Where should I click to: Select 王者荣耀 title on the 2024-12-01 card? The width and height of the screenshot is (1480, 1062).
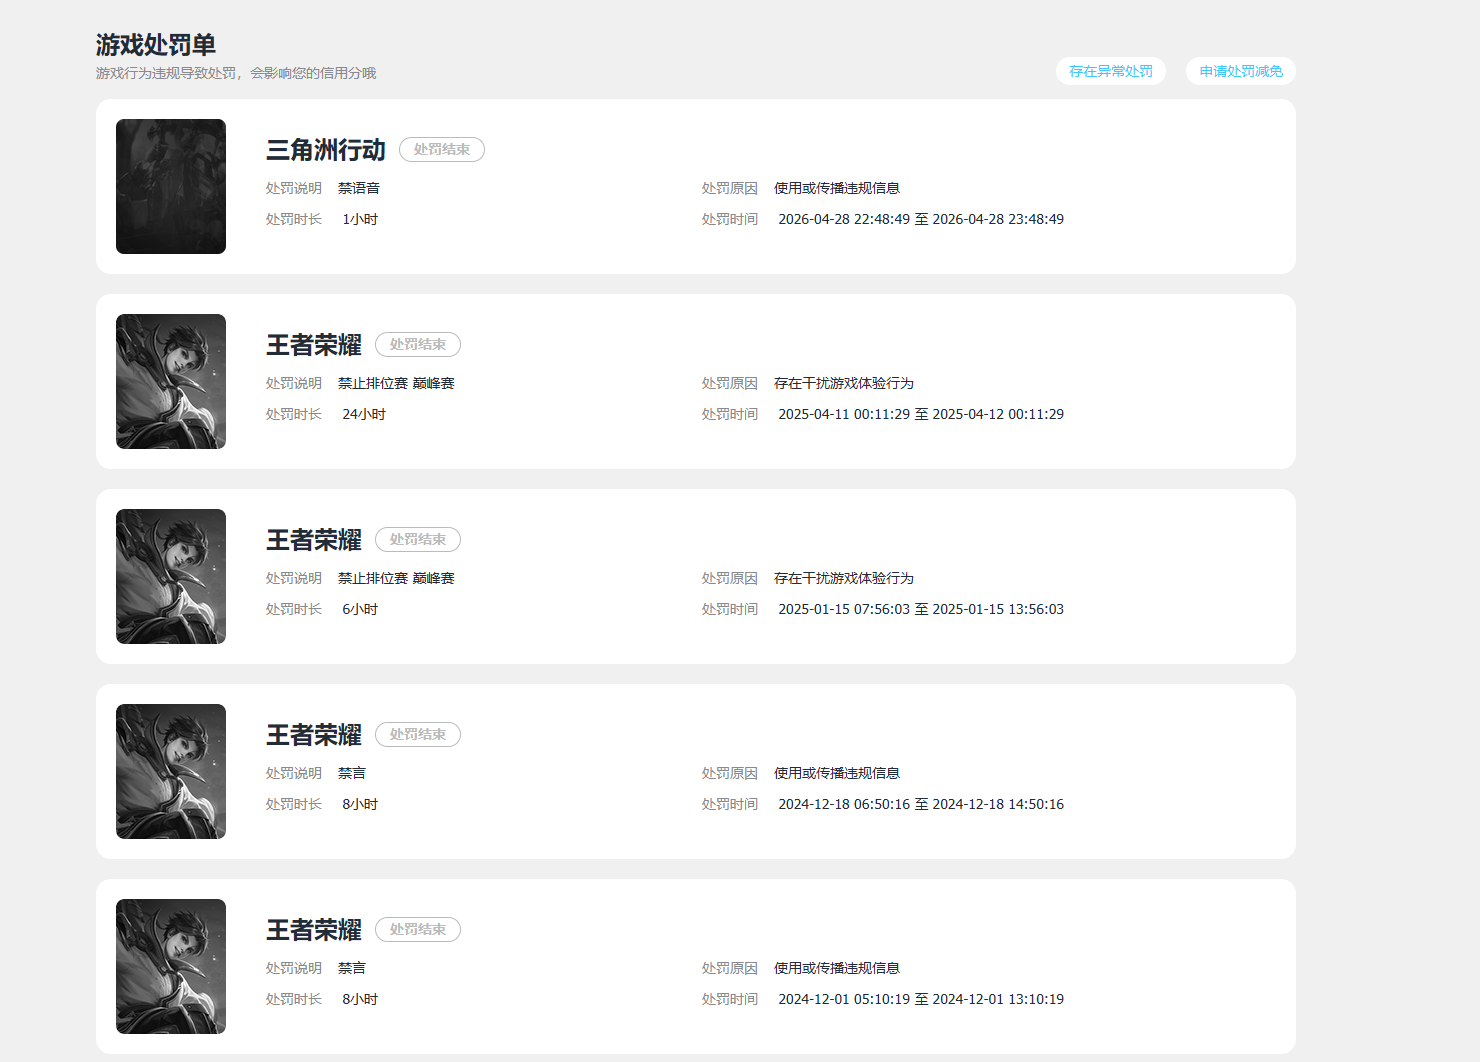coord(314,930)
